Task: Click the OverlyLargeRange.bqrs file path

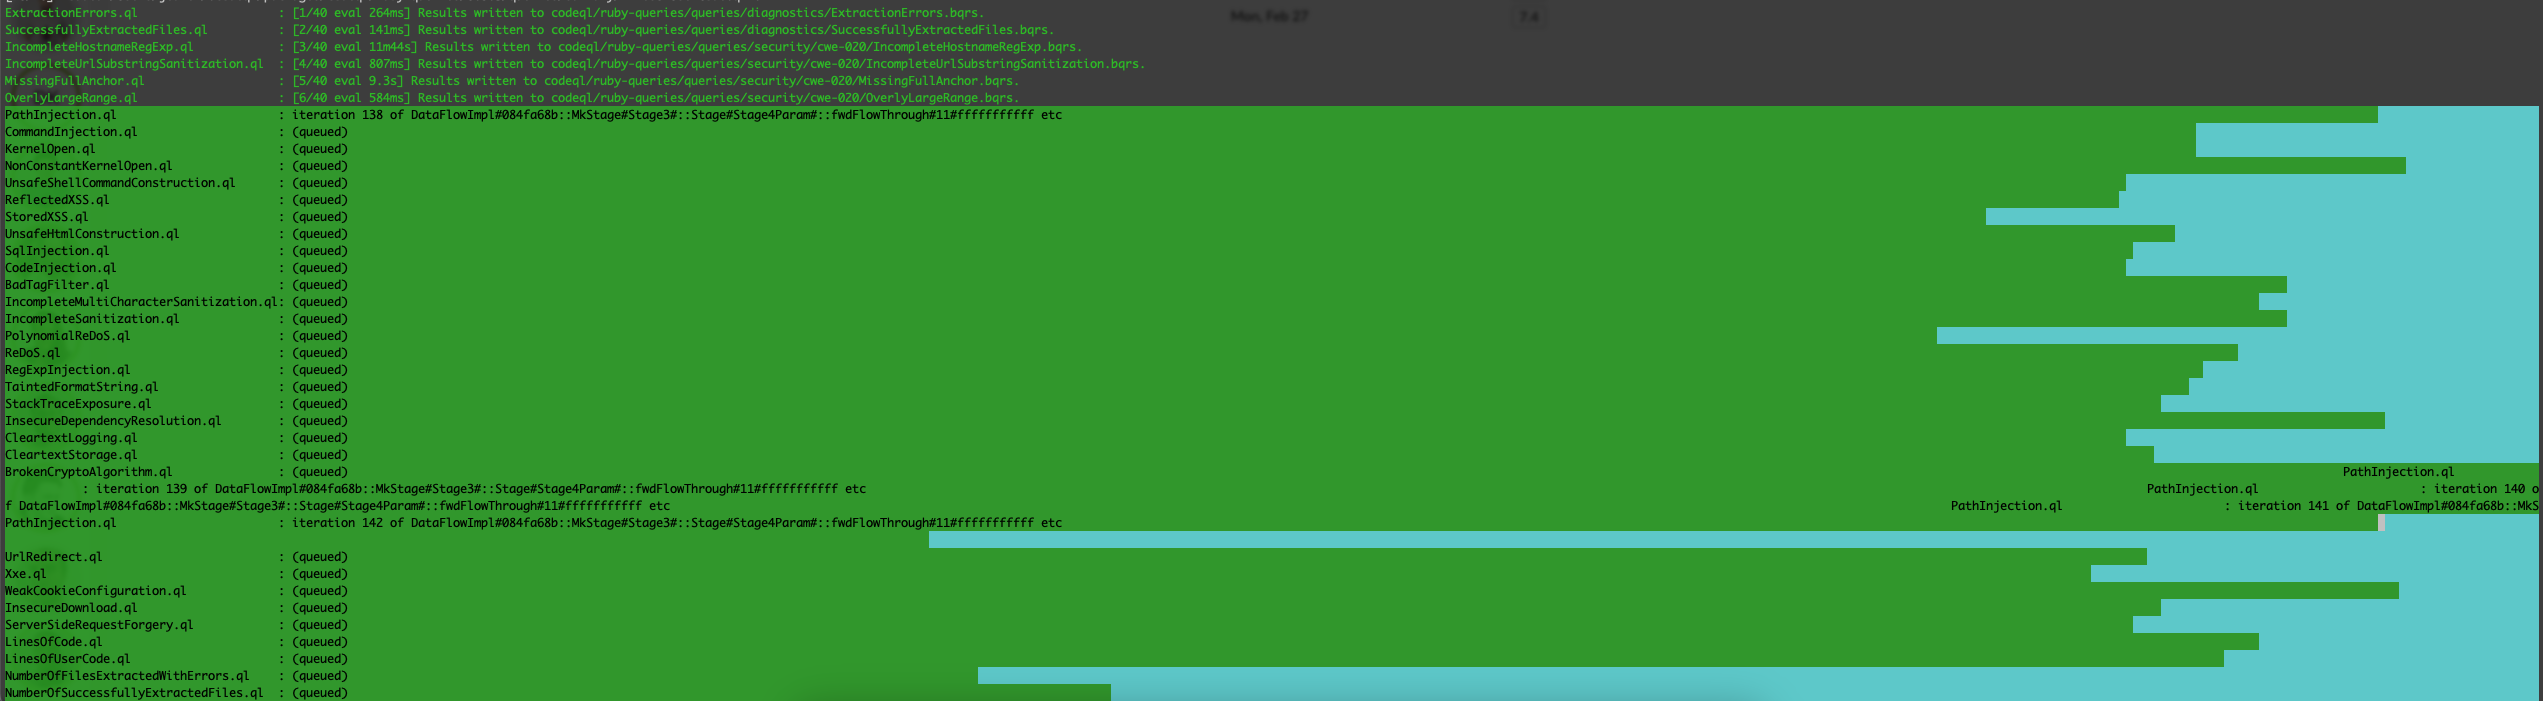Action: (785, 98)
